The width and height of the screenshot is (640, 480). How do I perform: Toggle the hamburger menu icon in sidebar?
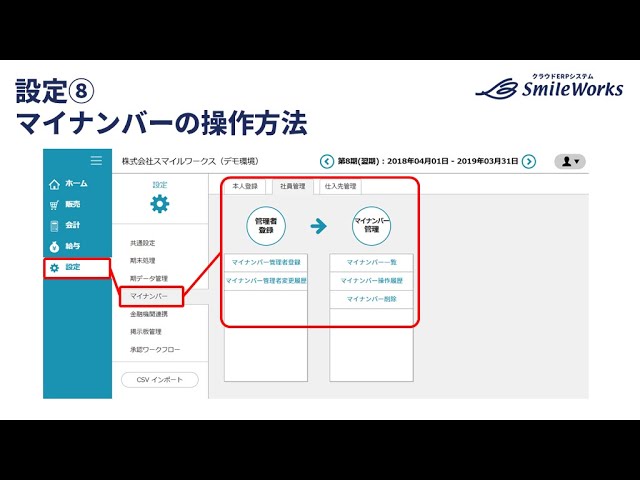96,160
